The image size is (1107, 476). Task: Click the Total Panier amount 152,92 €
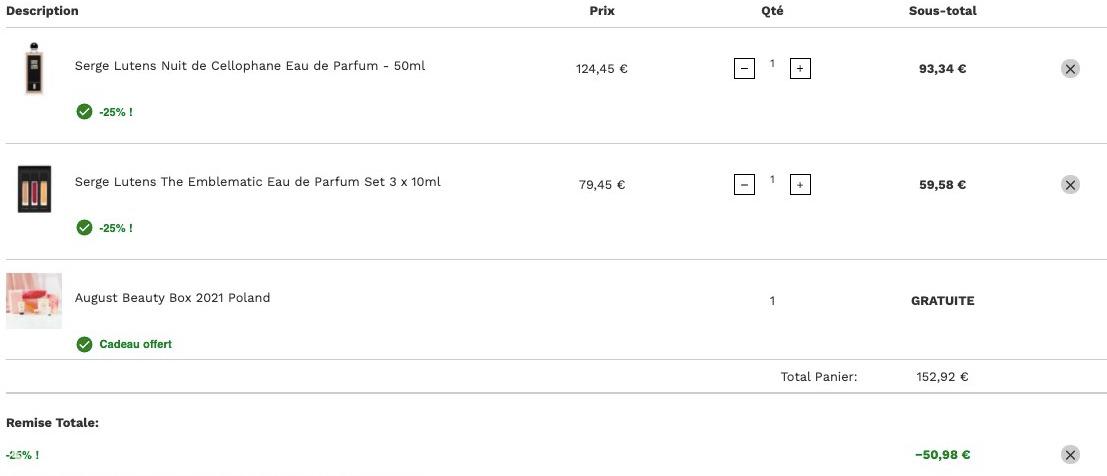[943, 376]
